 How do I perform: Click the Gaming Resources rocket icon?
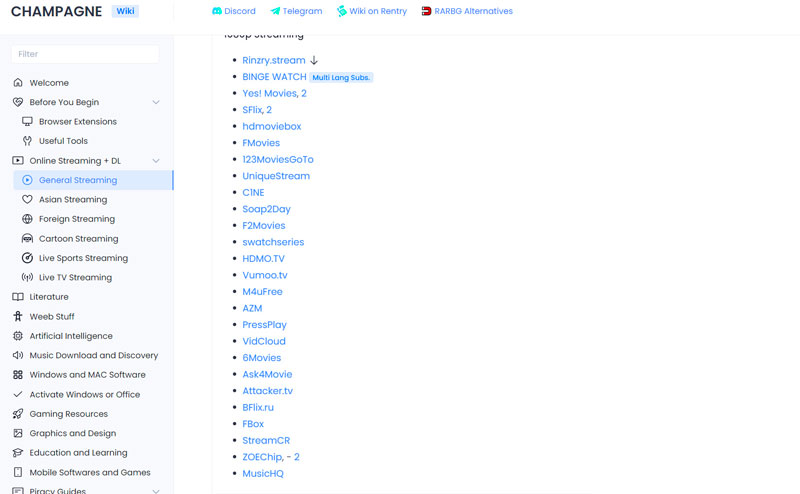18,414
